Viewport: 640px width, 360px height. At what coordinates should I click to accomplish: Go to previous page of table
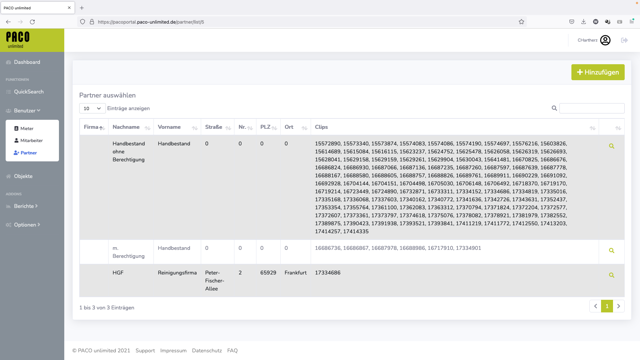point(596,306)
